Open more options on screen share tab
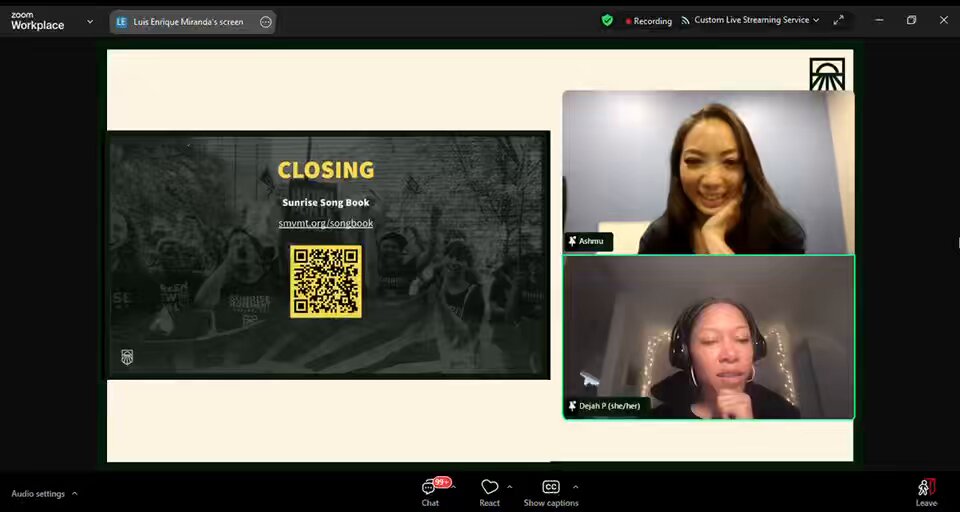 click(x=266, y=22)
